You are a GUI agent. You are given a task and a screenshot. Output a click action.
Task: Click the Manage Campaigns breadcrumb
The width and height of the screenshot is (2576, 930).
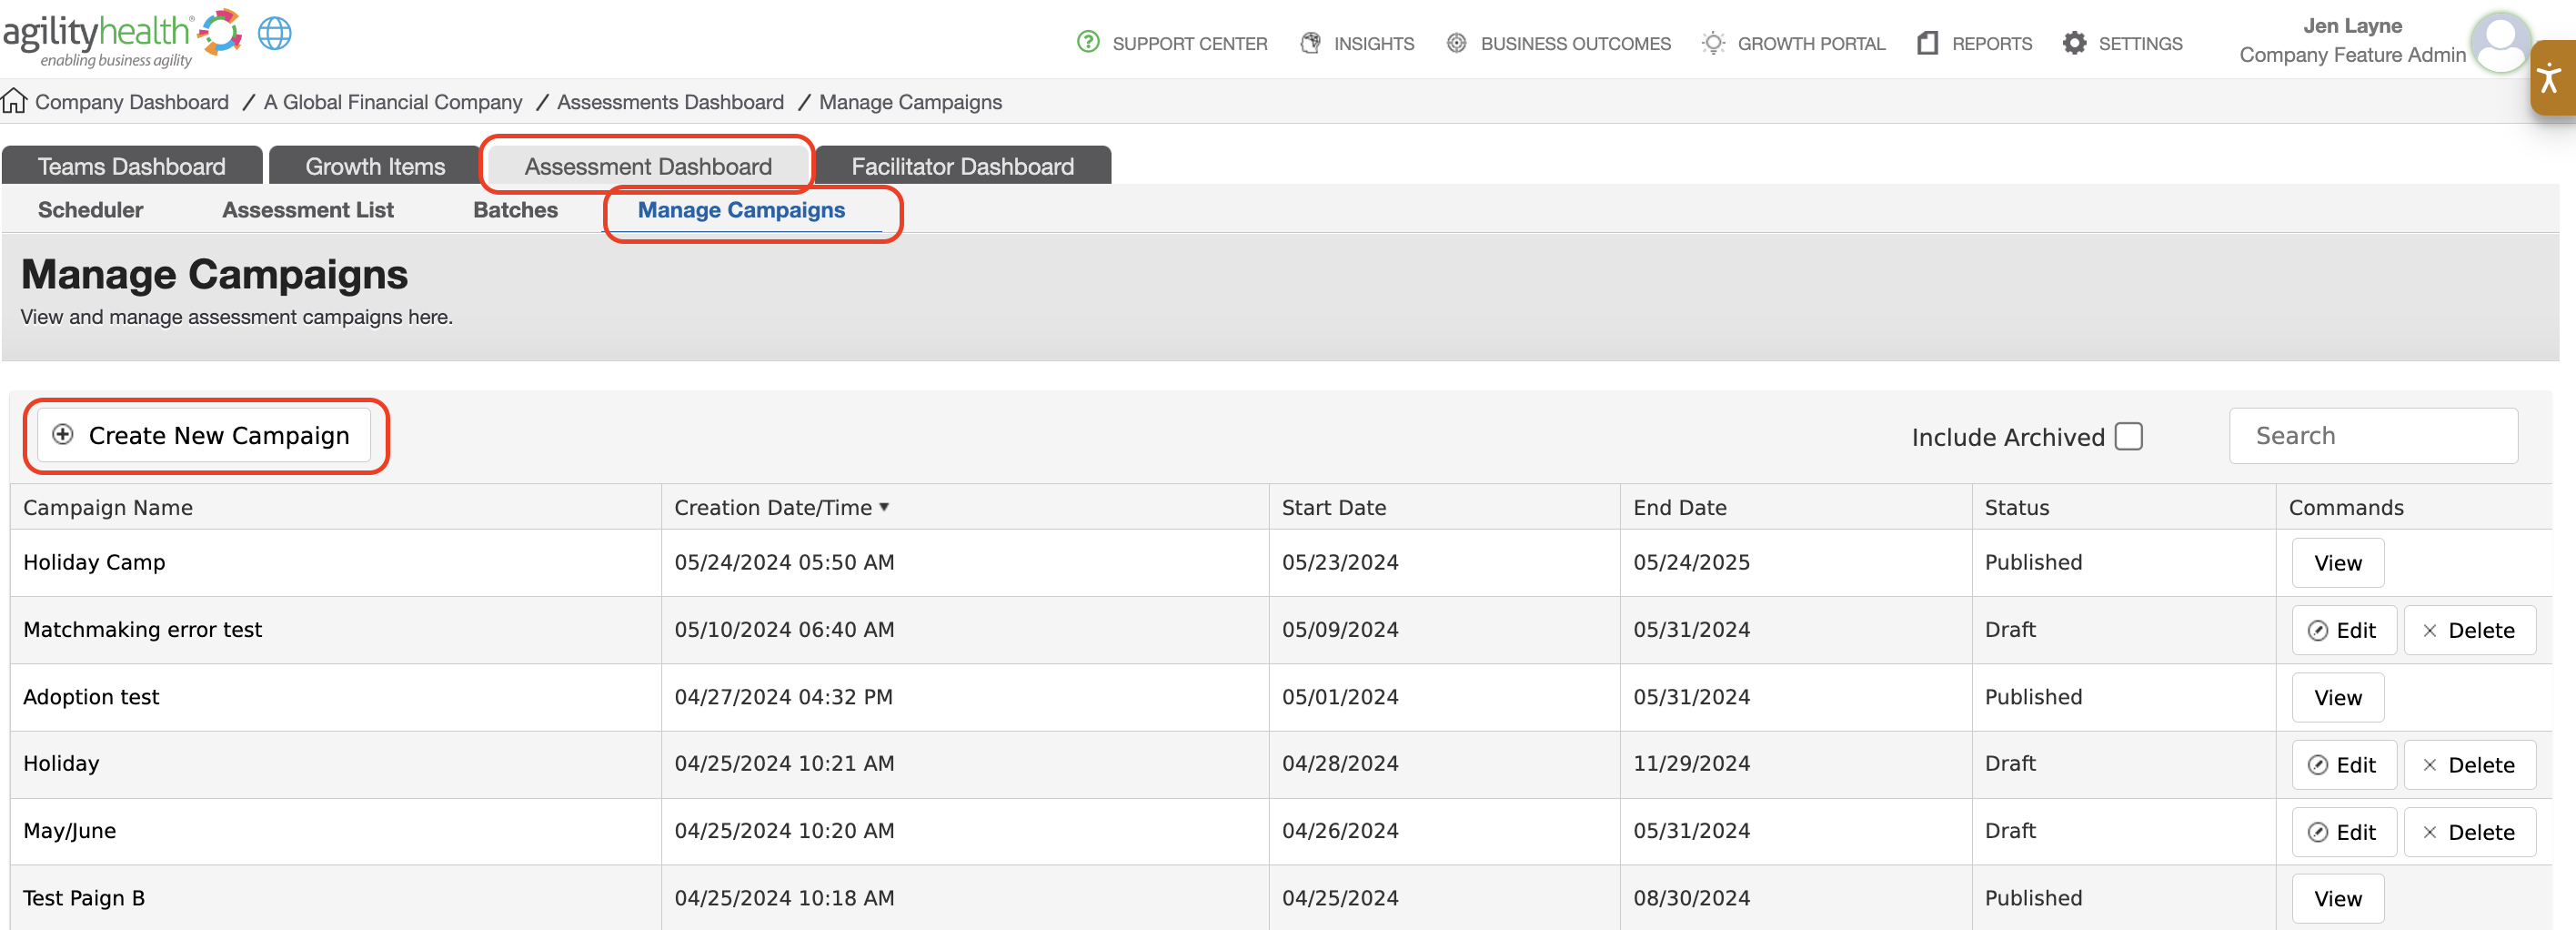pos(910,102)
